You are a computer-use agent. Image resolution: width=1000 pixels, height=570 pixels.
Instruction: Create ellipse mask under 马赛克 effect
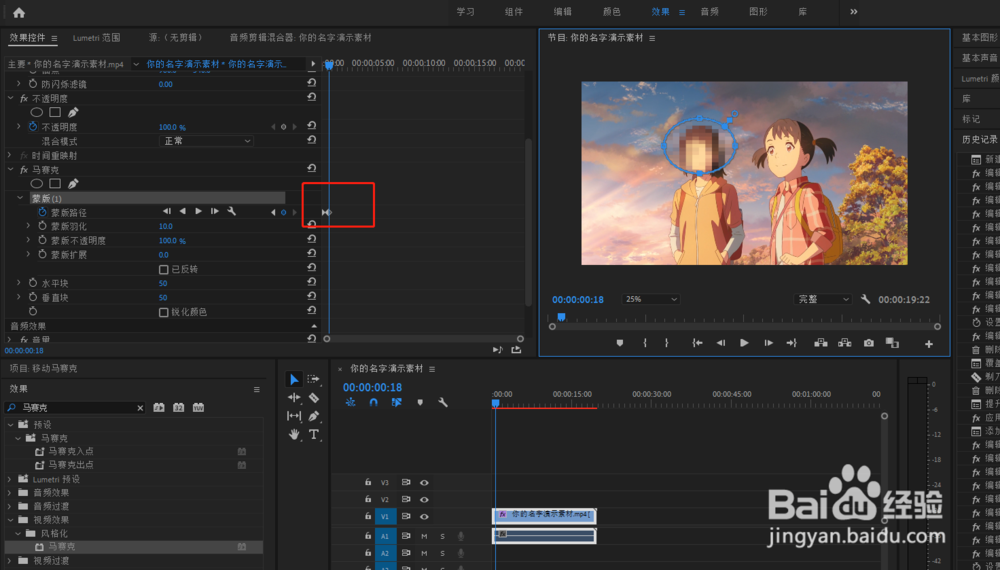tap(36, 184)
